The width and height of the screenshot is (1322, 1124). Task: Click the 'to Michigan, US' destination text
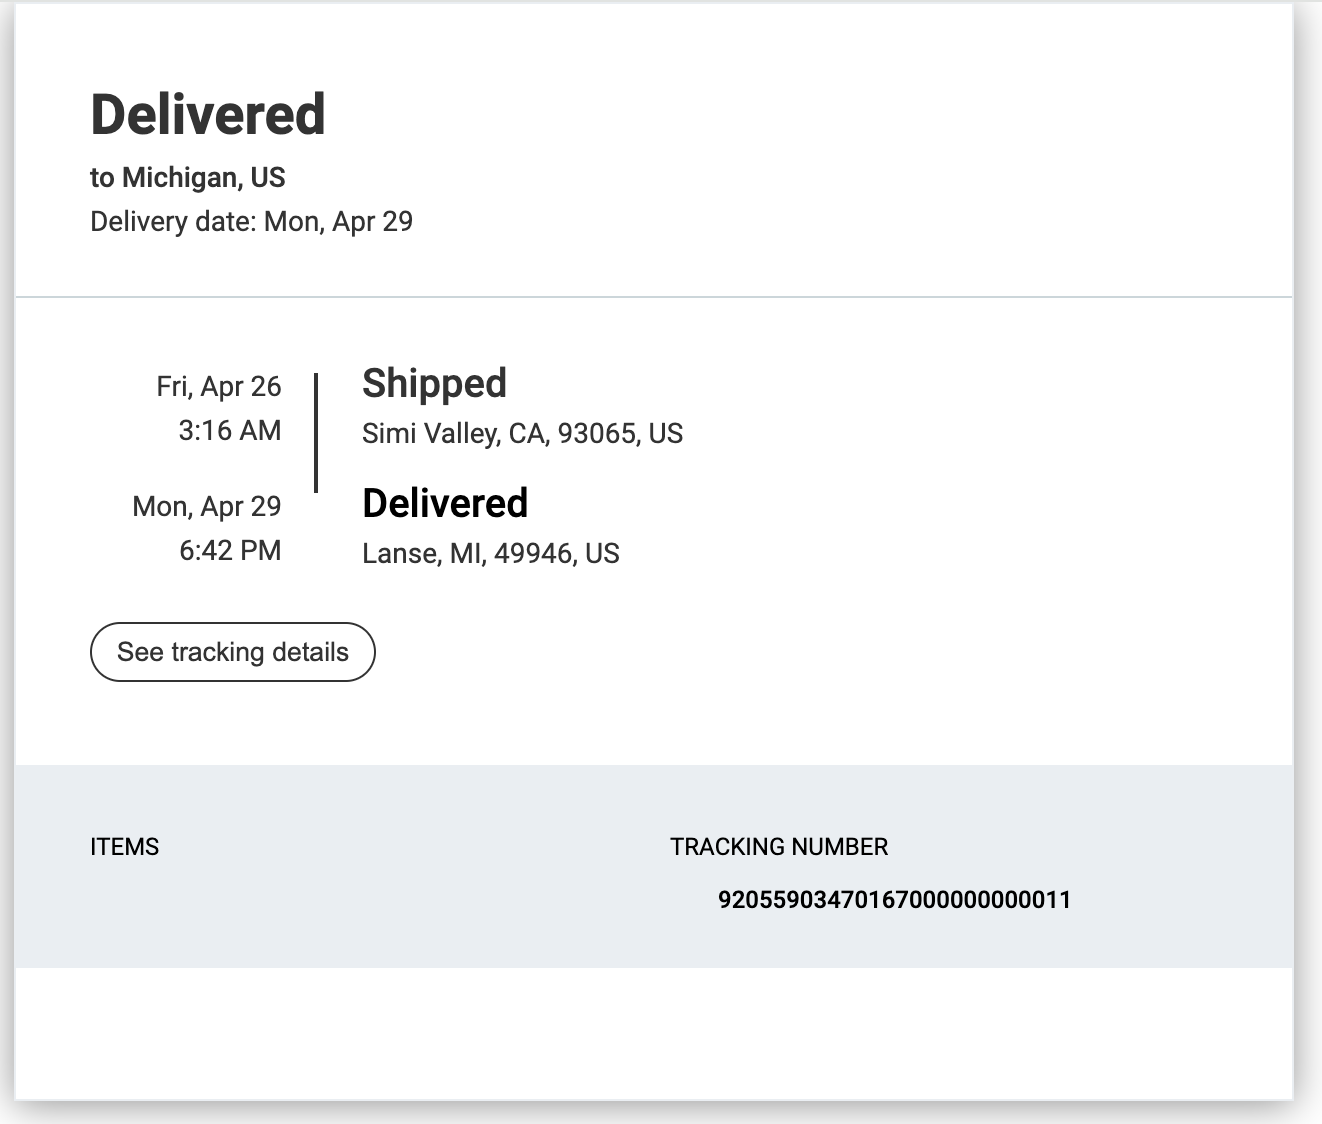188,177
